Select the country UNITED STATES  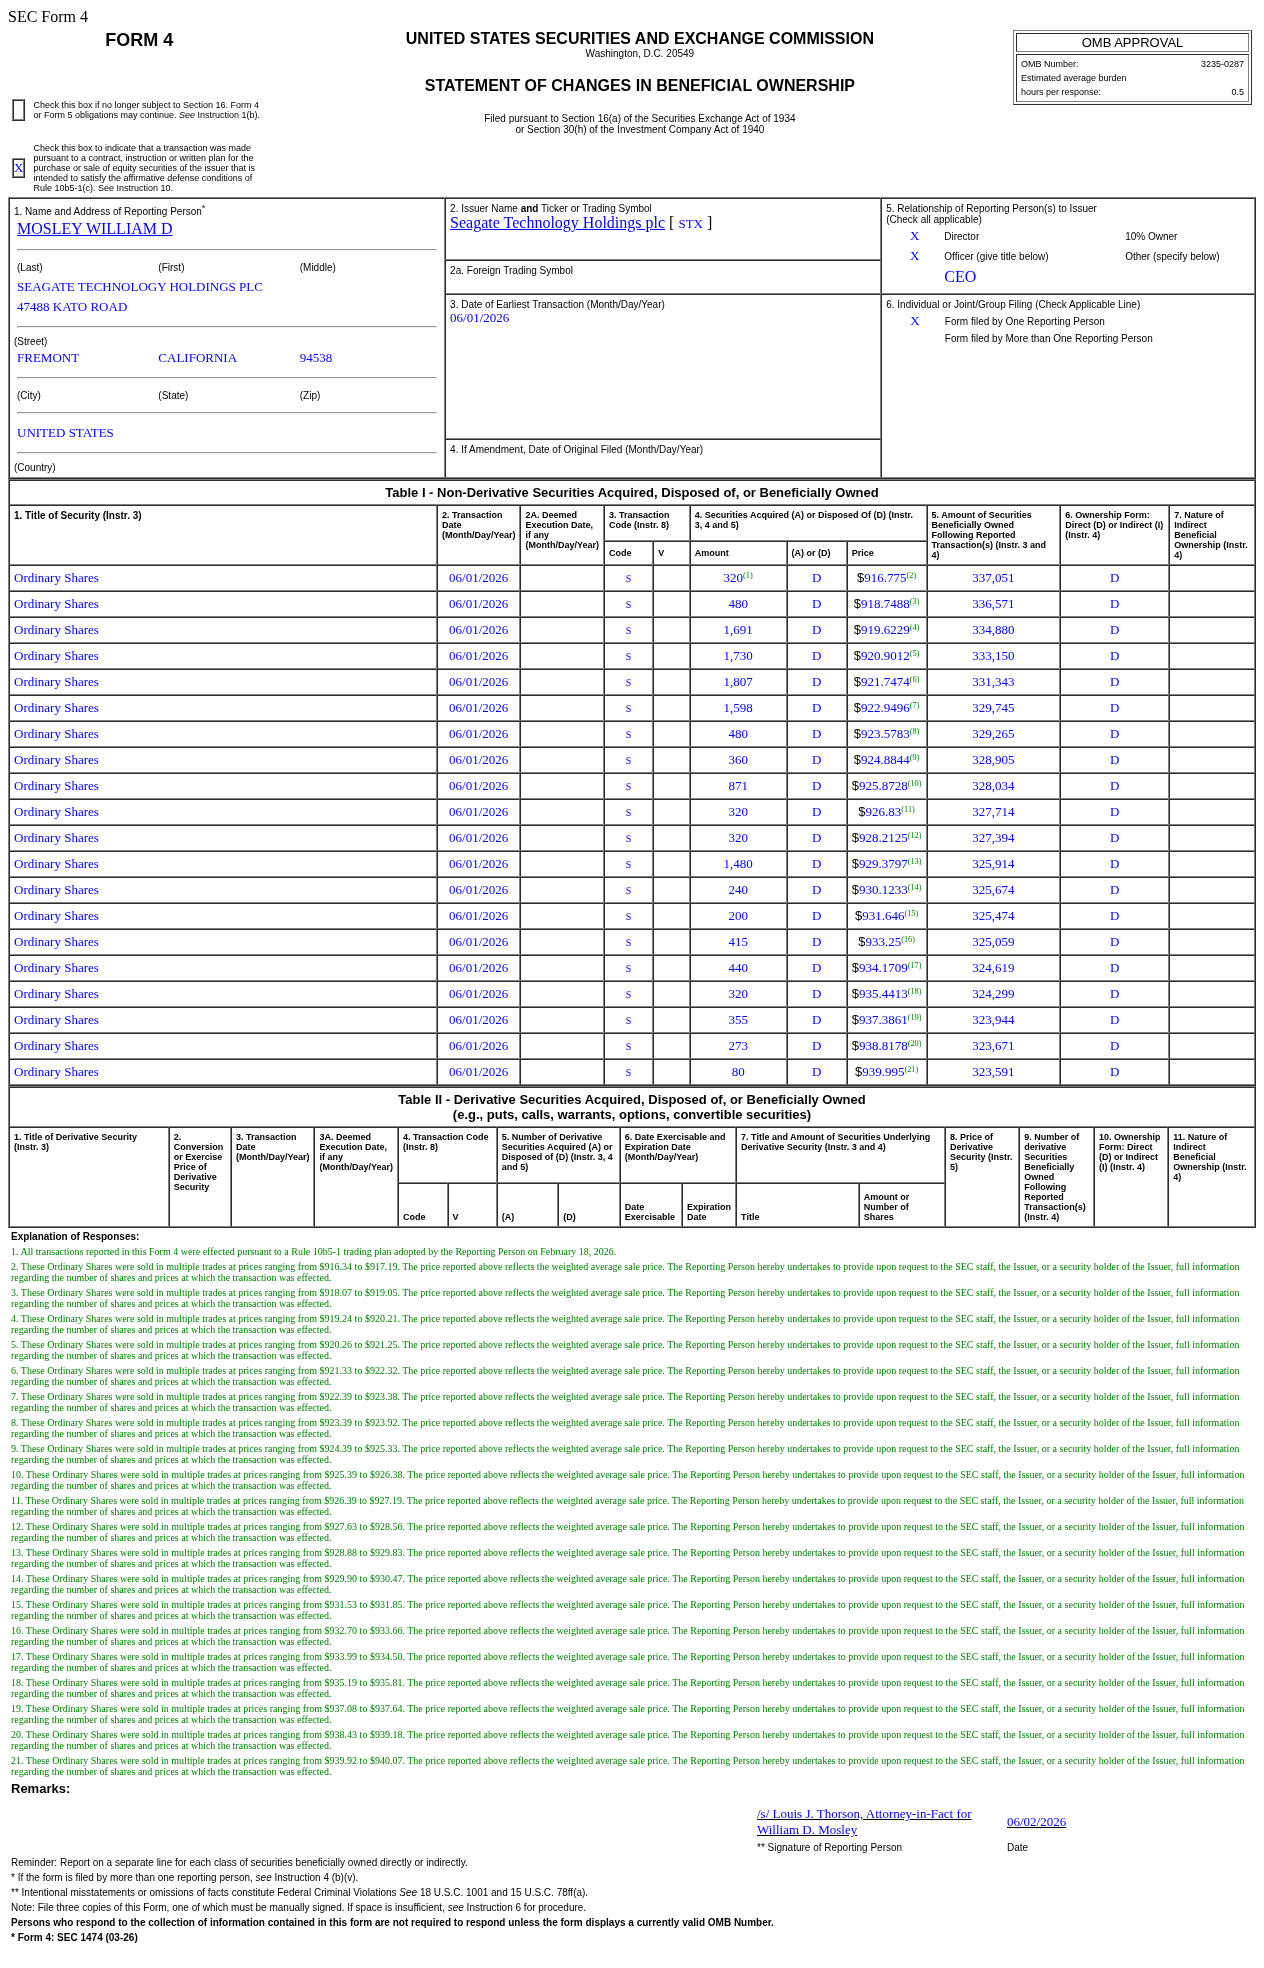pos(65,433)
